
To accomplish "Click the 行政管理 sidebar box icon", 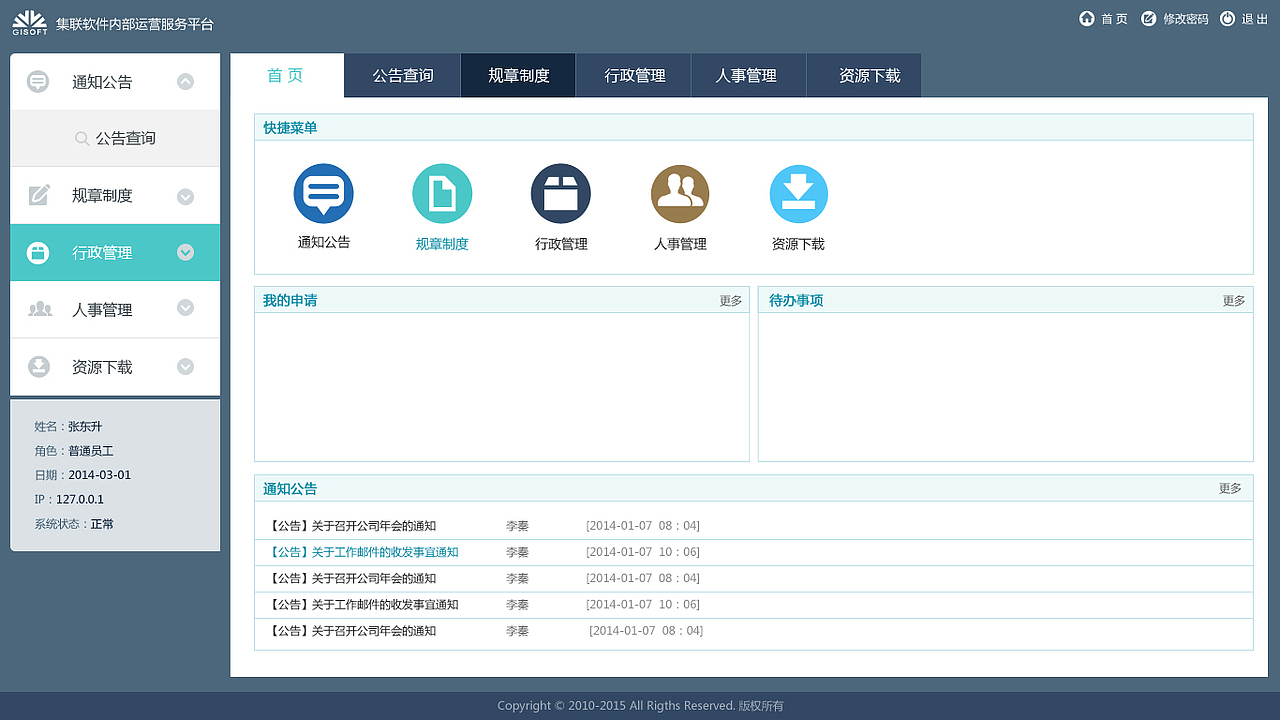I will [x=38, y=253].
